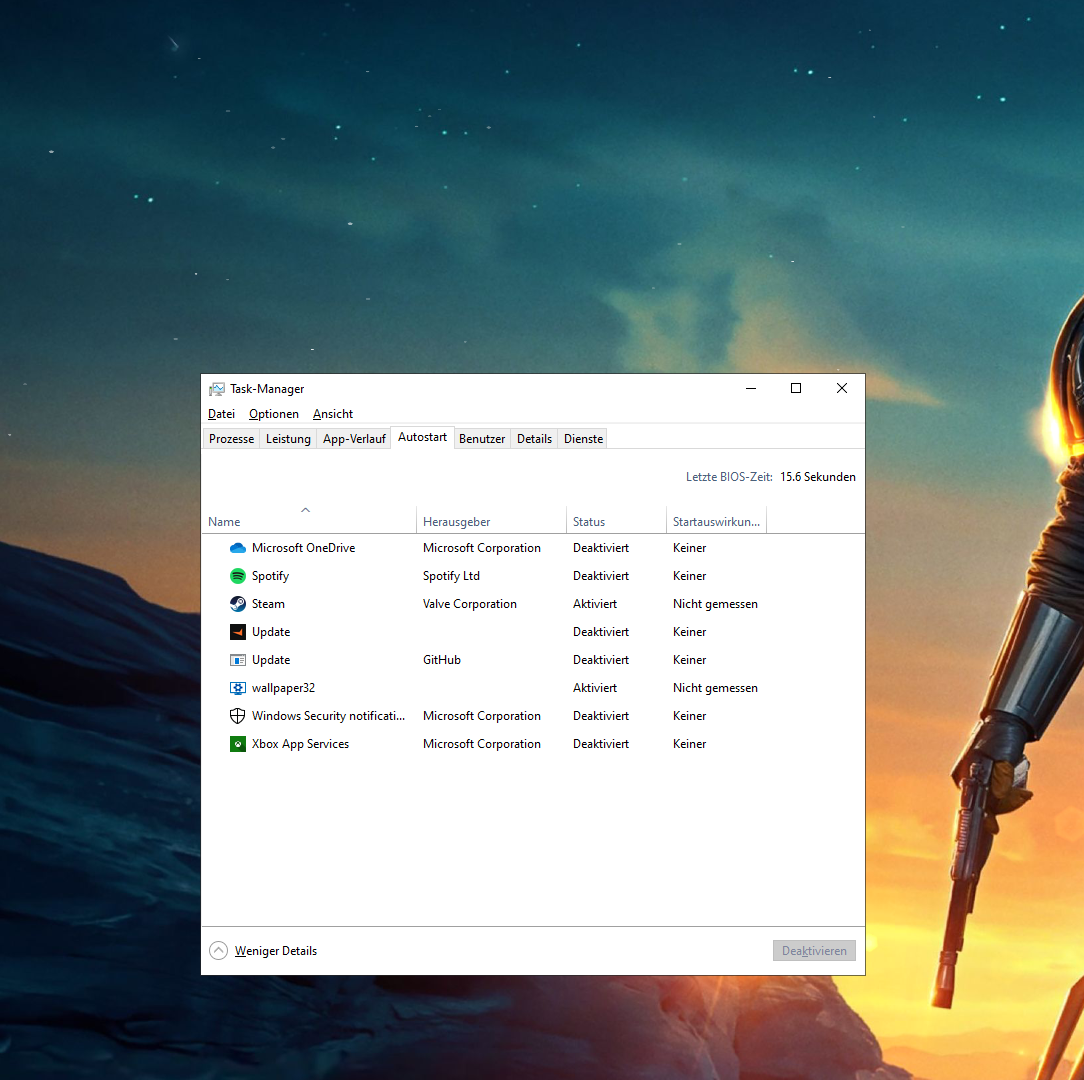This screenshot has height=1080, width=1084.
Task: Sort by Startauswirkungen column header
Action: 716,522
